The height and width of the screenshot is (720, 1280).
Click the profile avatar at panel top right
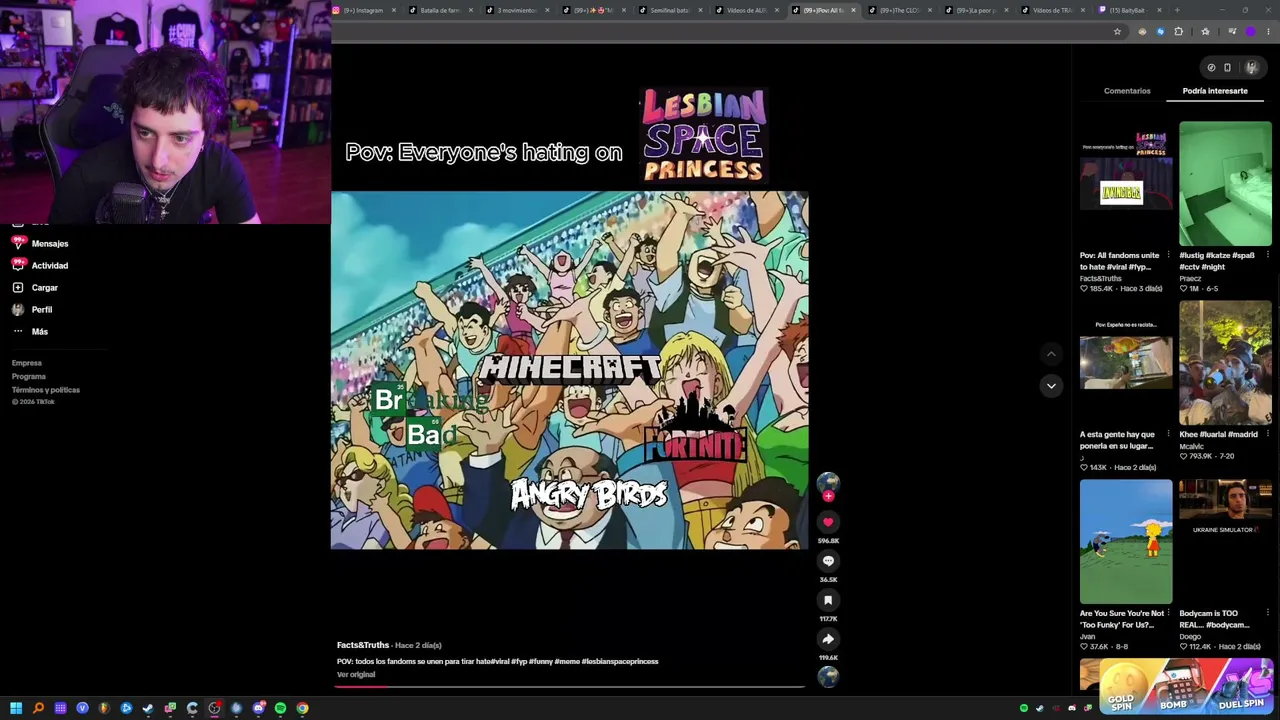coord(1251,68)
